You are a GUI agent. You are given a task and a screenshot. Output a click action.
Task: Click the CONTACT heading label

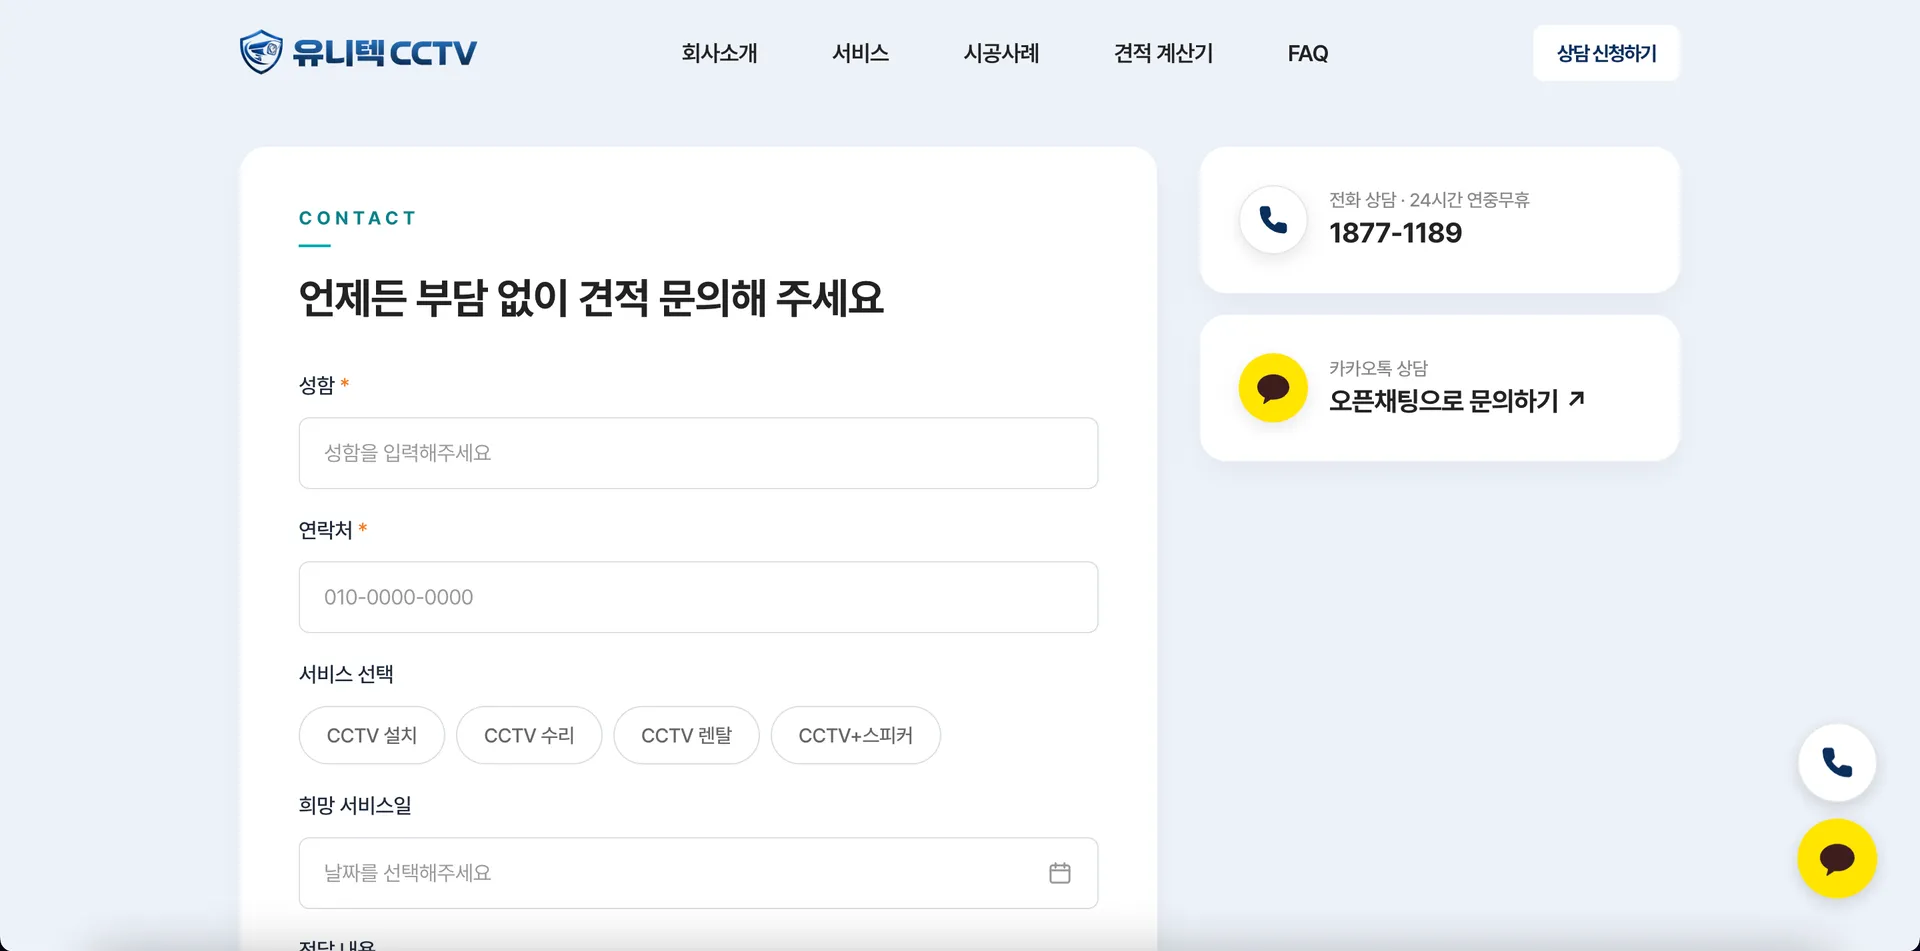[357, 218]
